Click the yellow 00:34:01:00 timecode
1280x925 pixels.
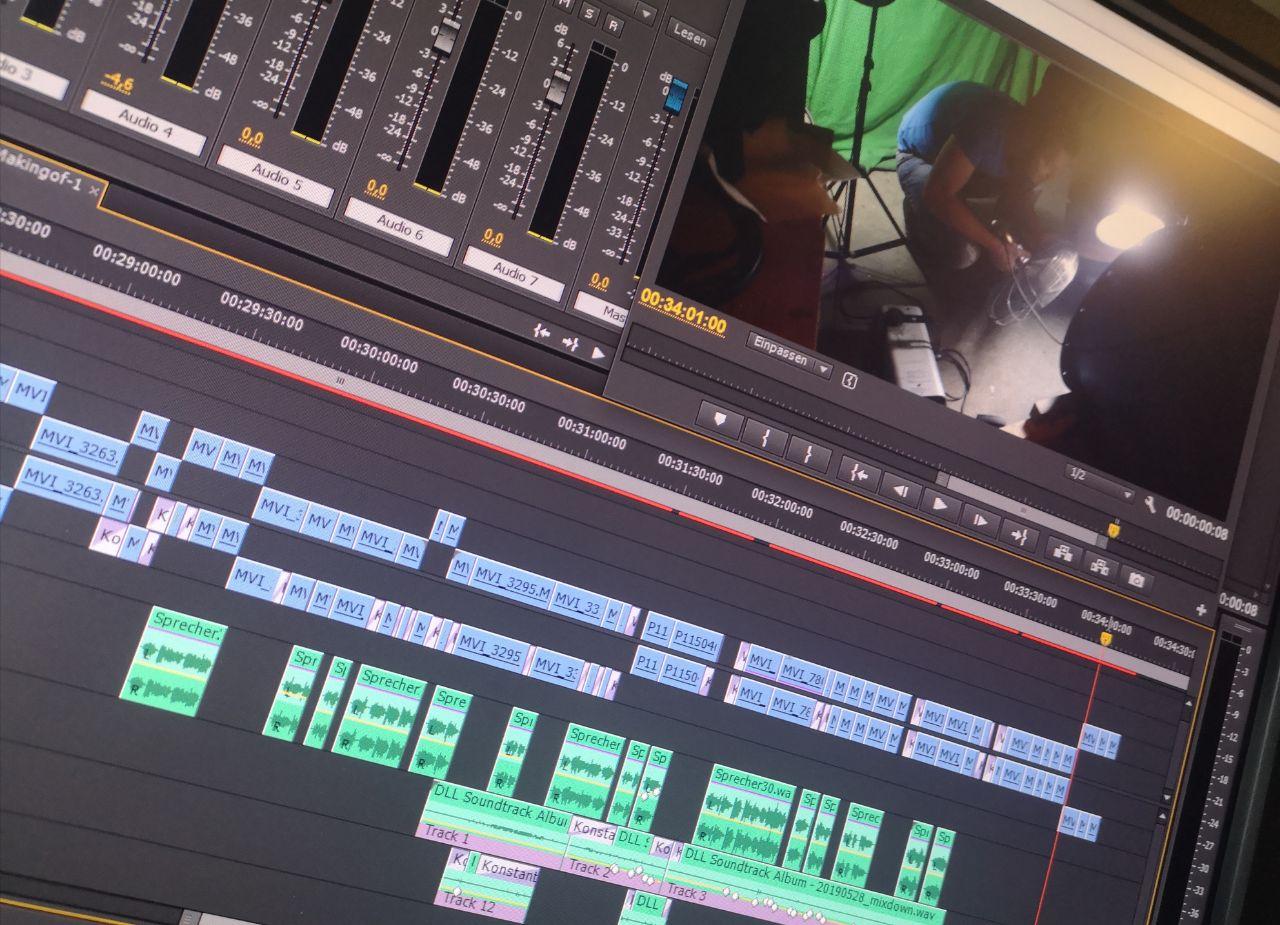[x=683, y=312]
